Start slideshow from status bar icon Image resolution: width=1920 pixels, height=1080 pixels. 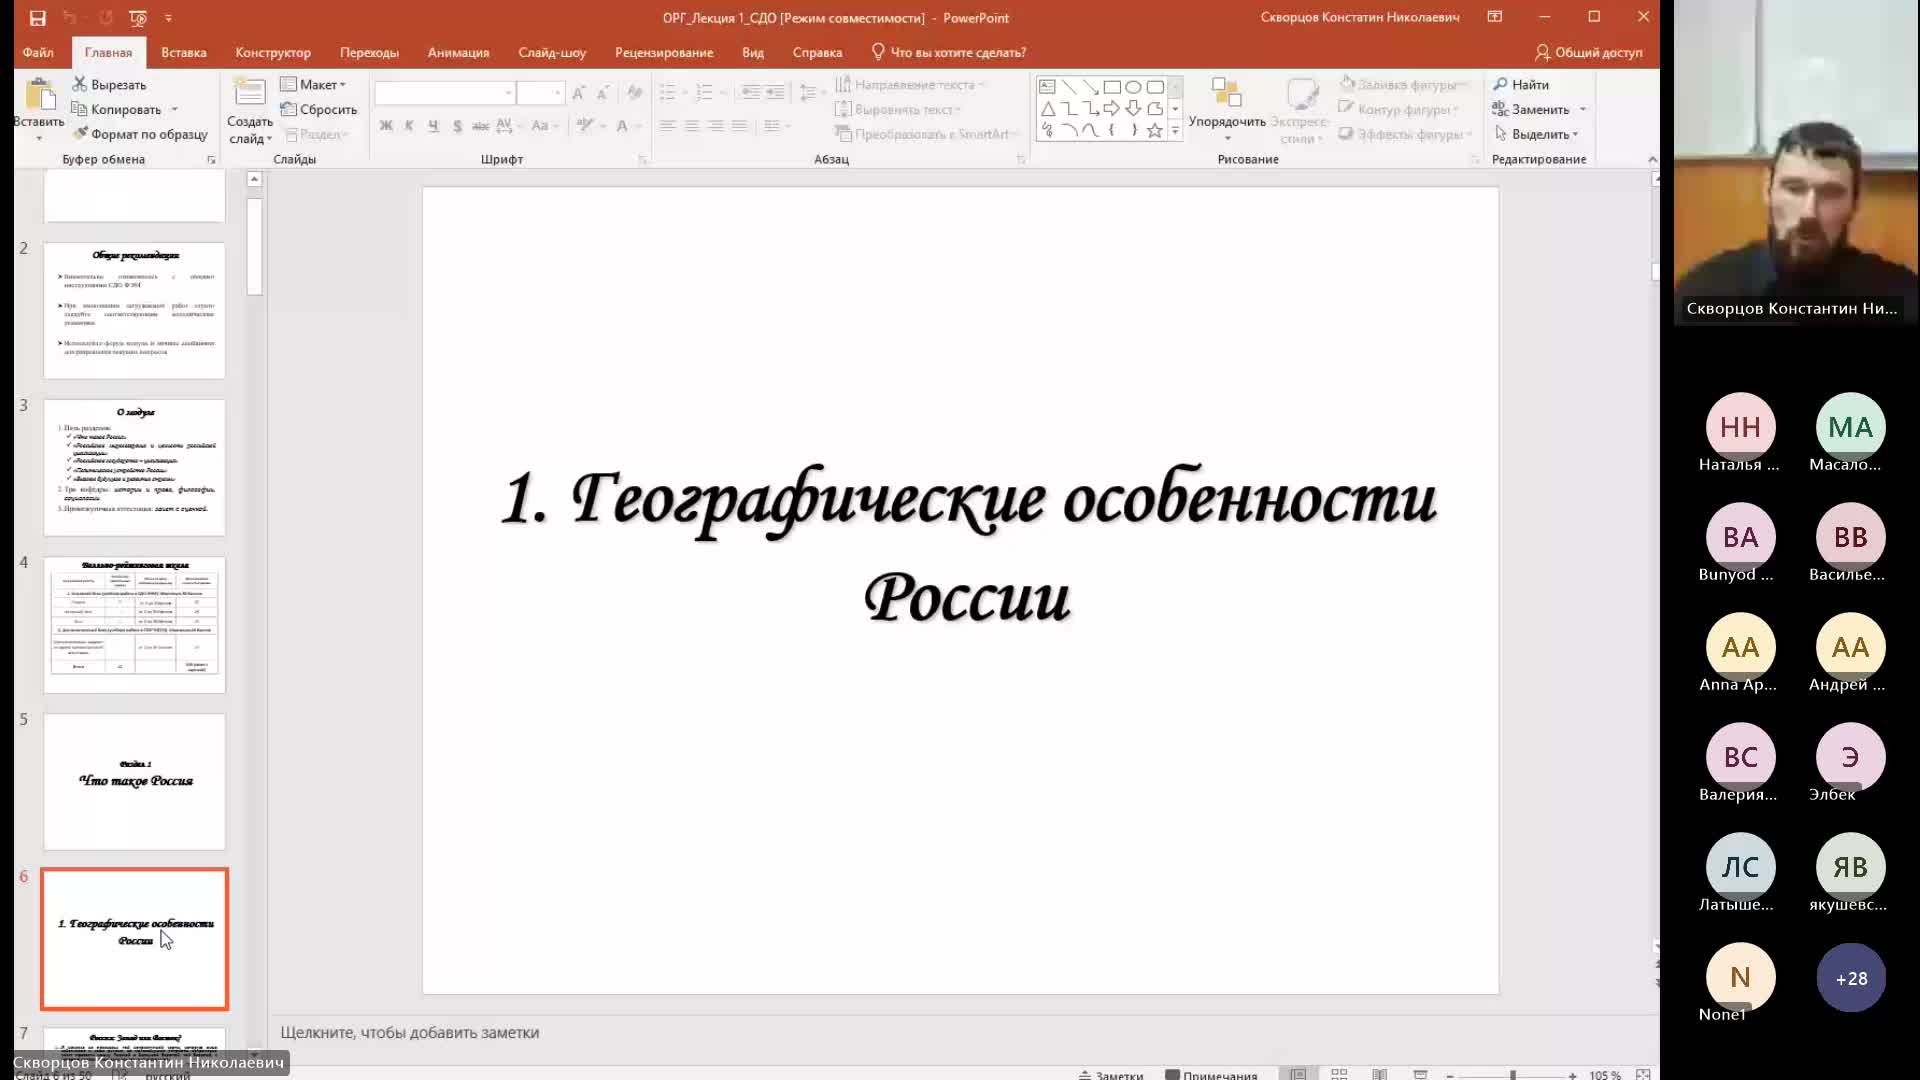coord(1420,1074)
